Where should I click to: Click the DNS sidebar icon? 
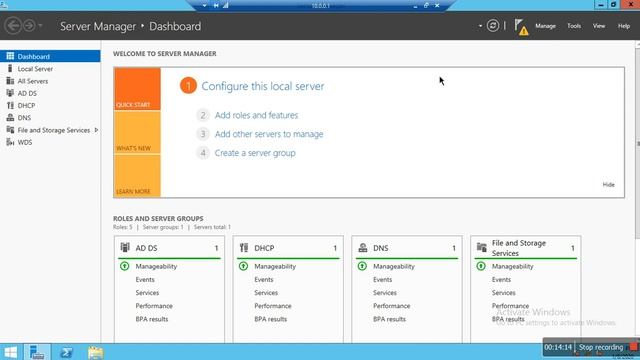(10, 117)
